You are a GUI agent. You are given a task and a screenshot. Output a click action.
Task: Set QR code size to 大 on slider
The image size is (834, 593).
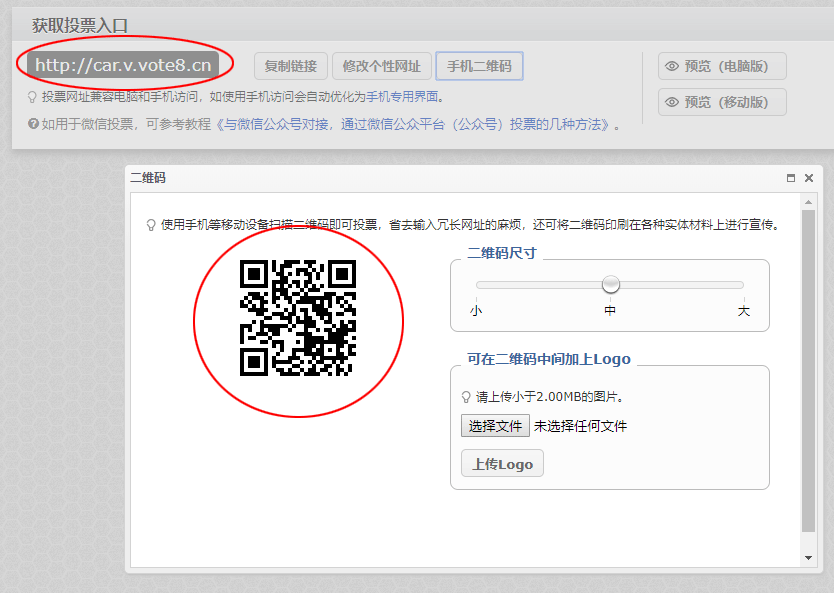(743, 286)
